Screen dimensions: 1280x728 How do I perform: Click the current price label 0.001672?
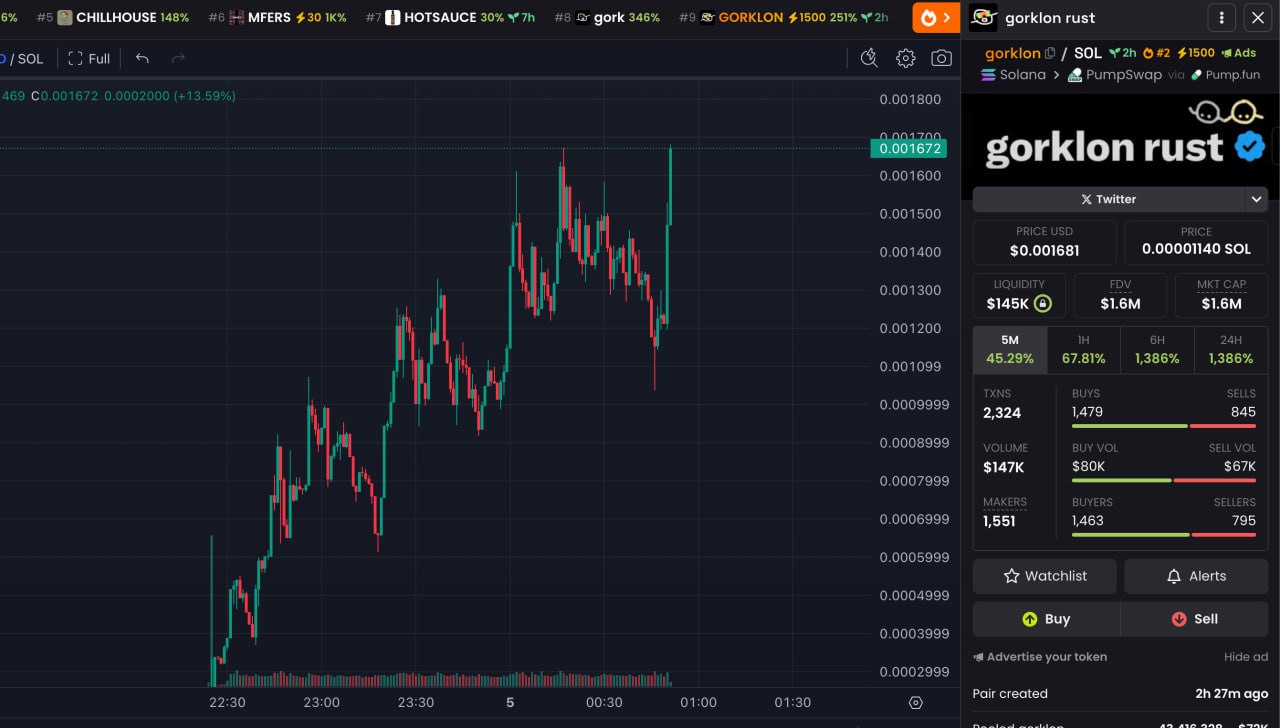coord(908,148)
